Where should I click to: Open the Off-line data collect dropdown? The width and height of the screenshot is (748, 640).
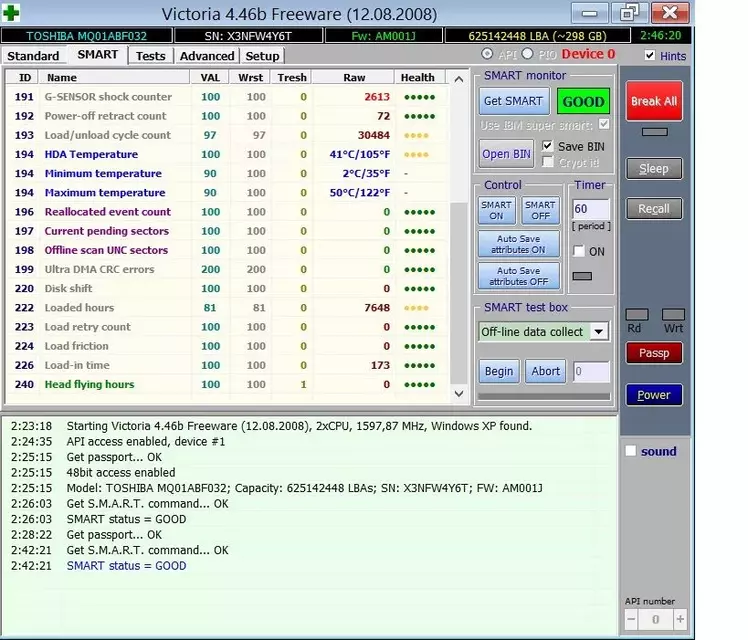point(599,331)
